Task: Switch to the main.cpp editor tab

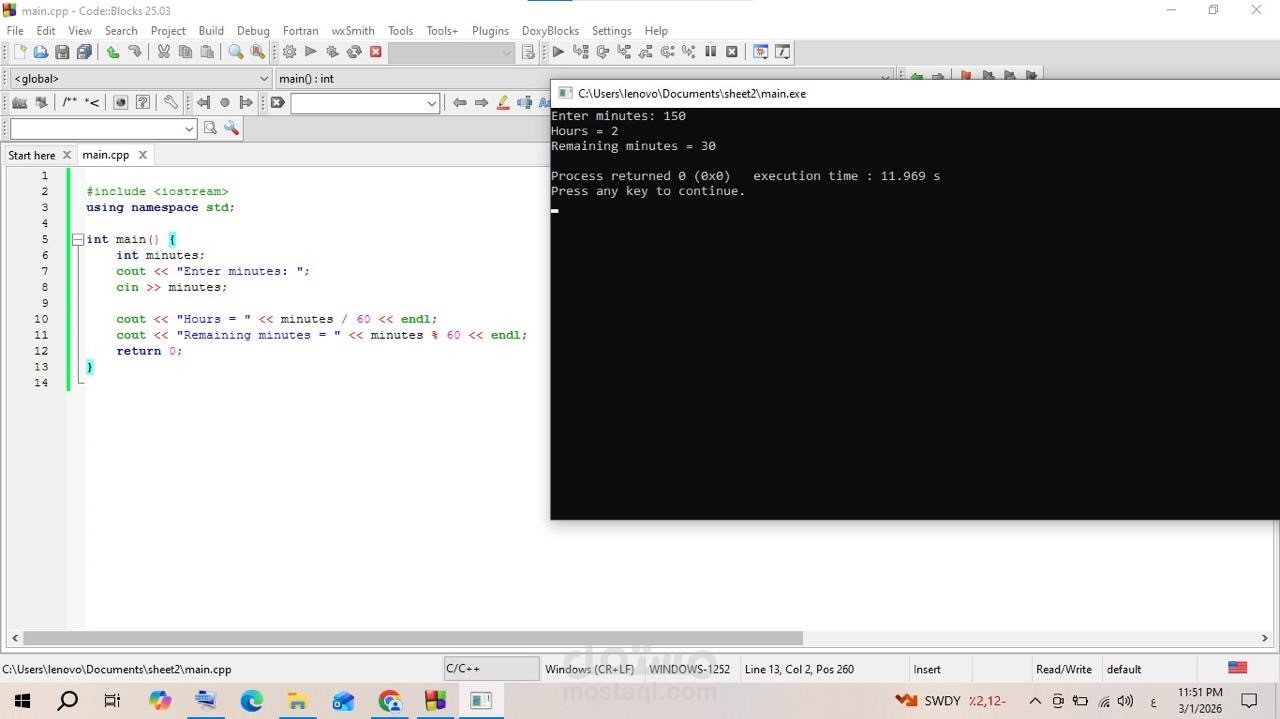Action: point(105,155)
